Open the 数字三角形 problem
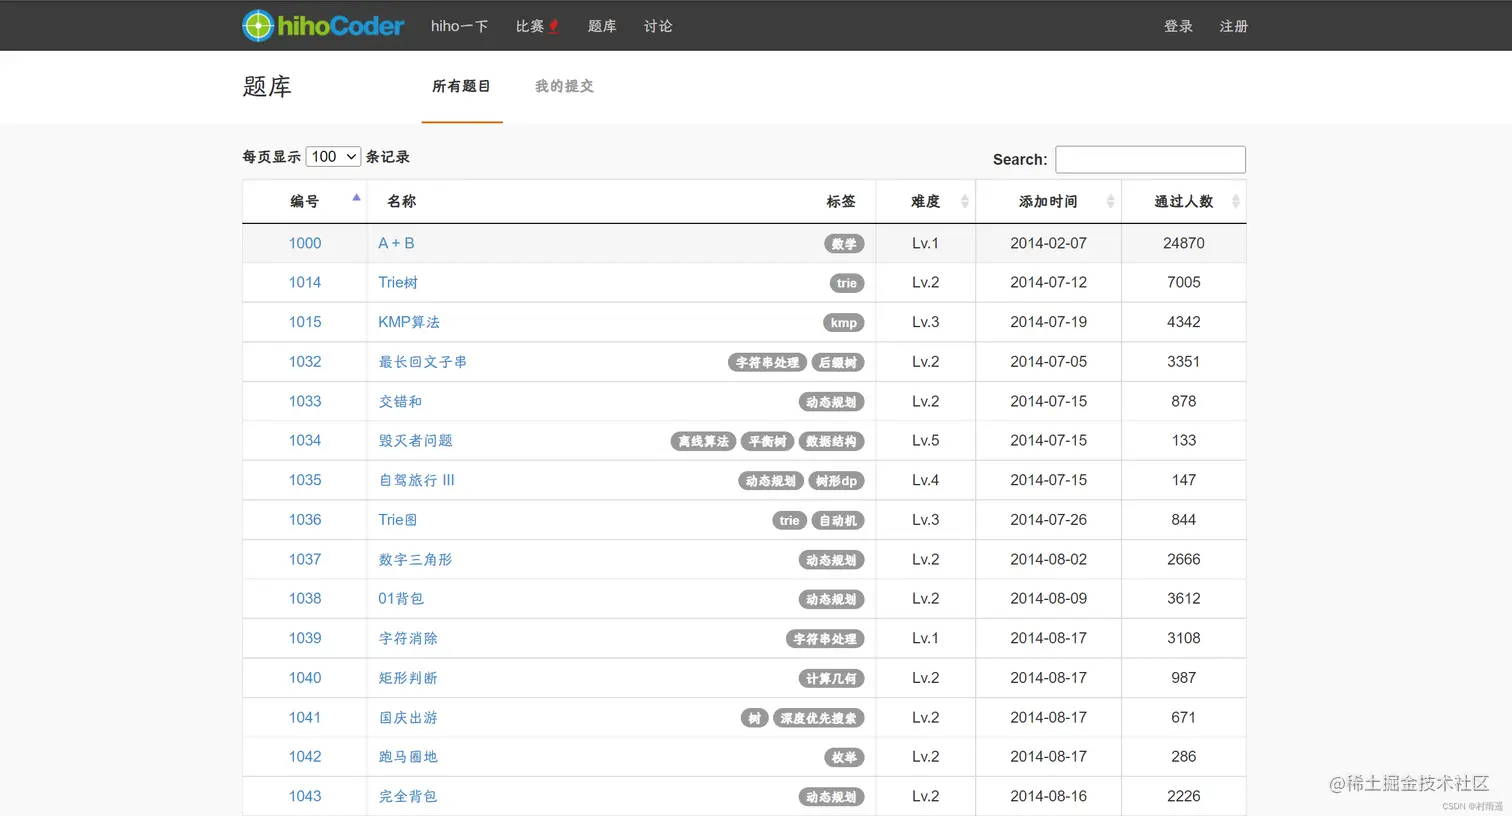The width and height of the screenshot is (1512, 816). [416, 559]
